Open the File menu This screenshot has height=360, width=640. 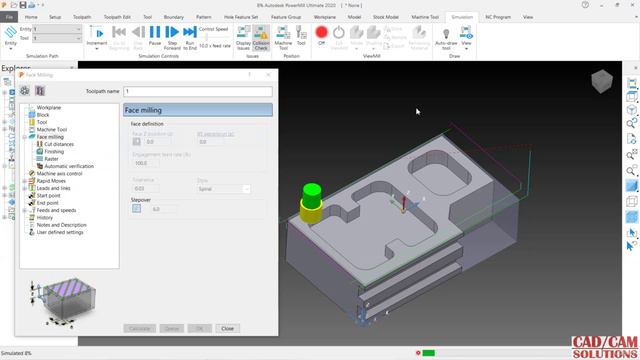[x=9, y=17]
